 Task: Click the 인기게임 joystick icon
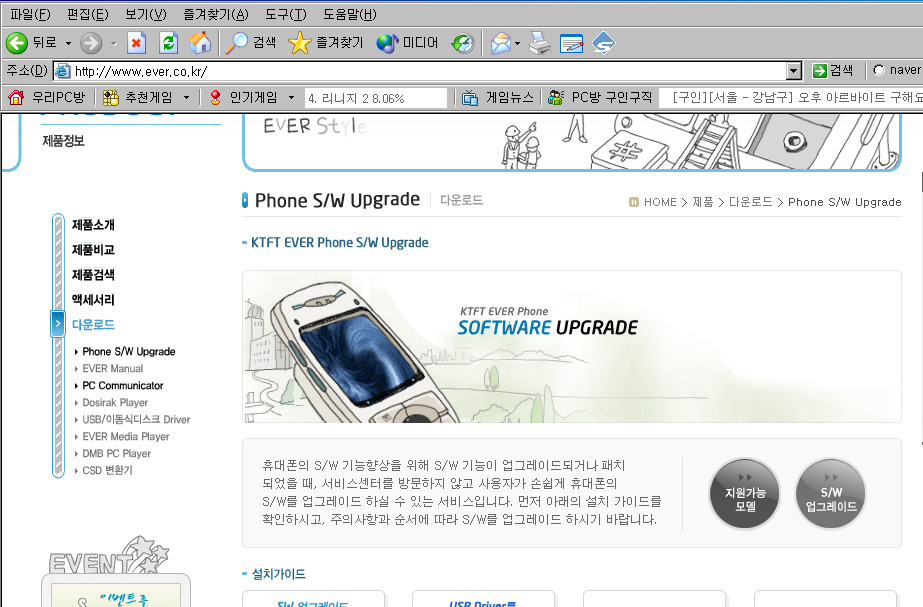(215, 97)
